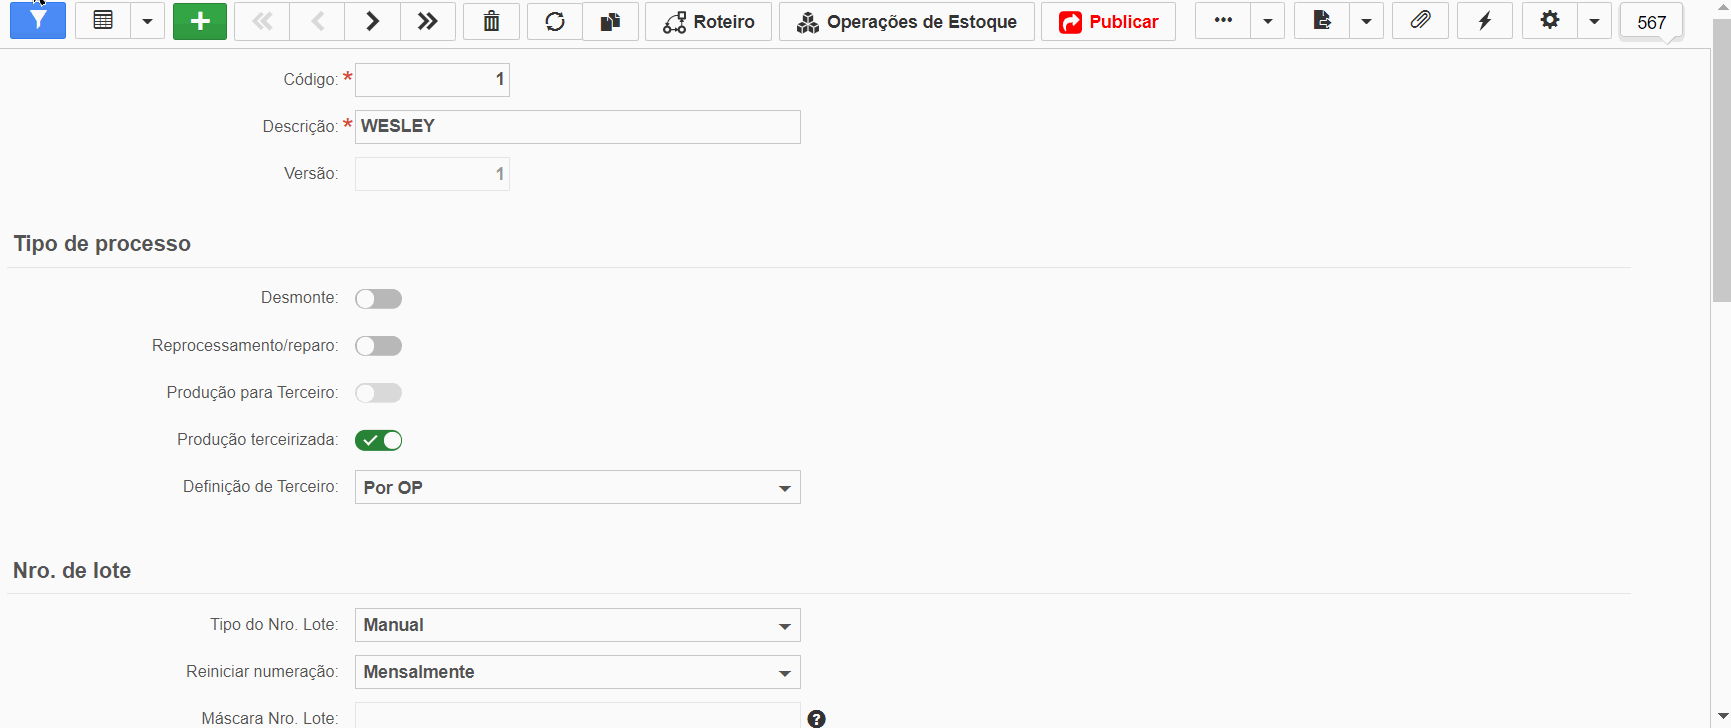Open the three-dots more options button
The width and height of the screenshot is (1731, 728).
(x=1223, y=21)
